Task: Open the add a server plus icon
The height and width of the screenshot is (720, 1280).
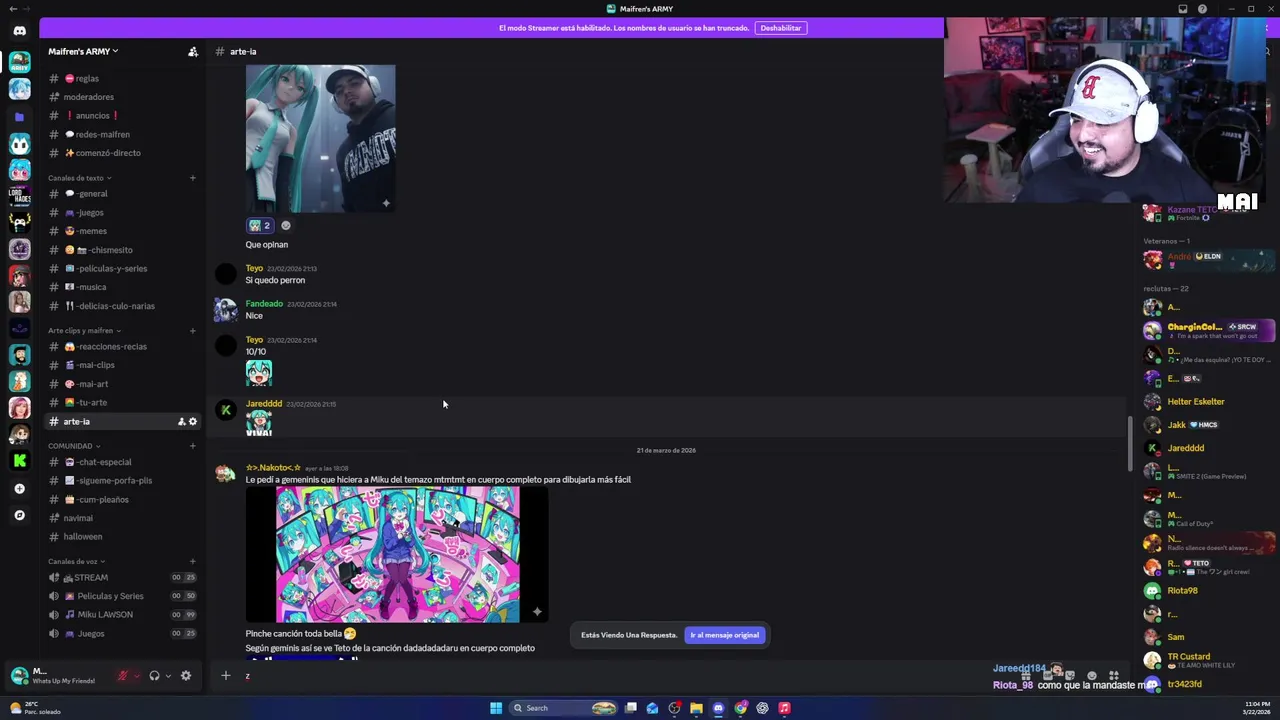Action: coord(19,489)
